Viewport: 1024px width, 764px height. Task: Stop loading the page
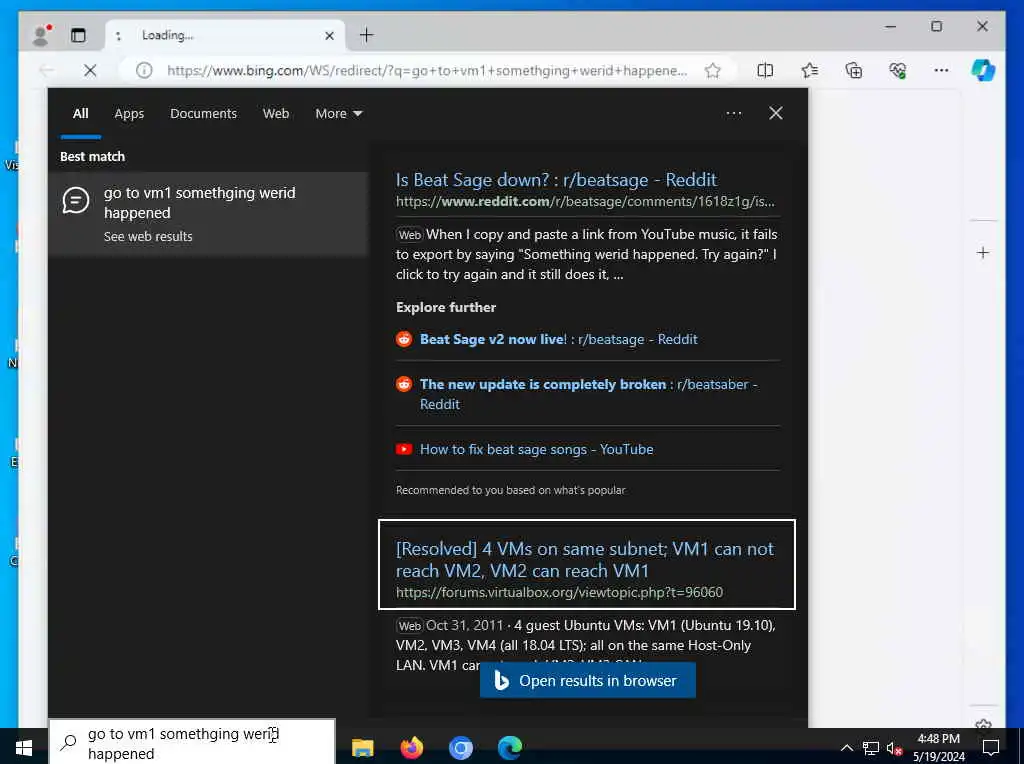coord(90,70)
